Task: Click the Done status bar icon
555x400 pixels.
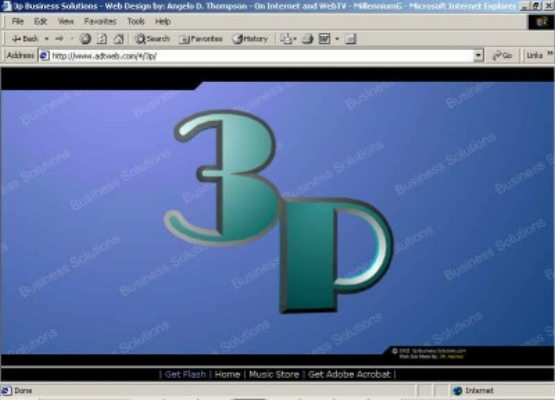Action: click(x=6, y=391)
